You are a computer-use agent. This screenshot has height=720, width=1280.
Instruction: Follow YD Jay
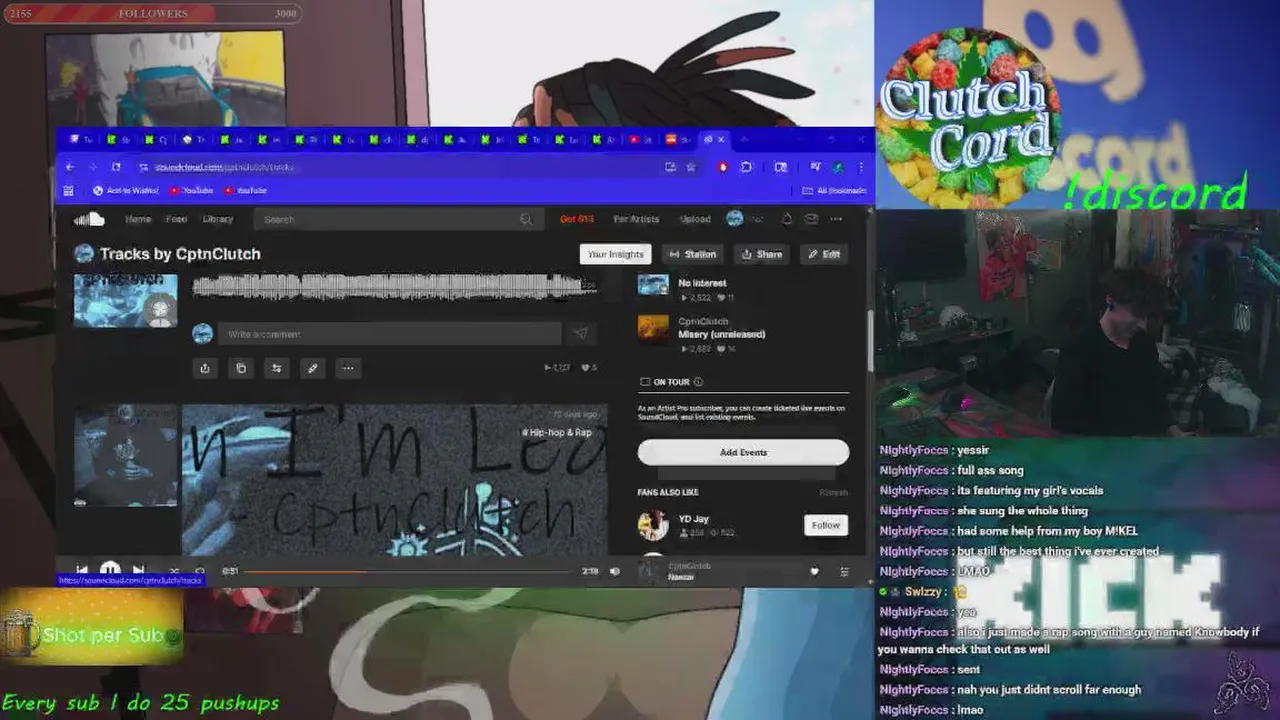tap(826, 525)
